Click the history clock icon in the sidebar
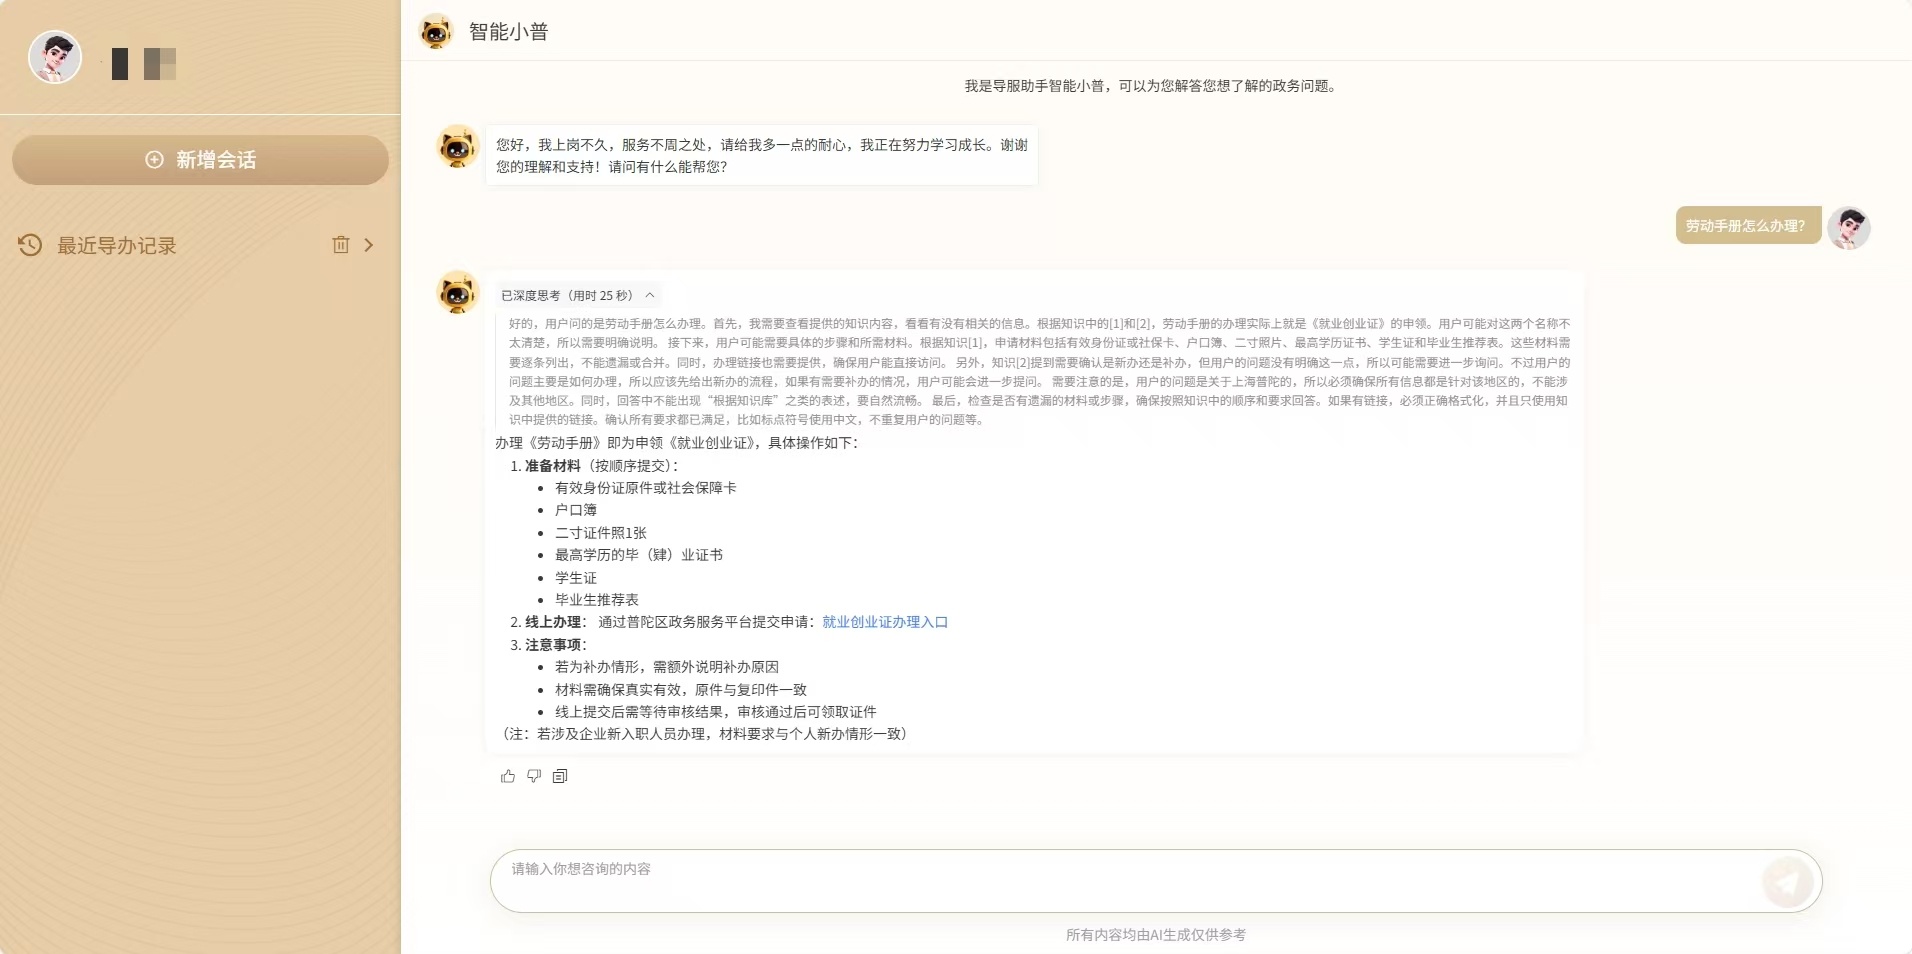 [30, 245]
